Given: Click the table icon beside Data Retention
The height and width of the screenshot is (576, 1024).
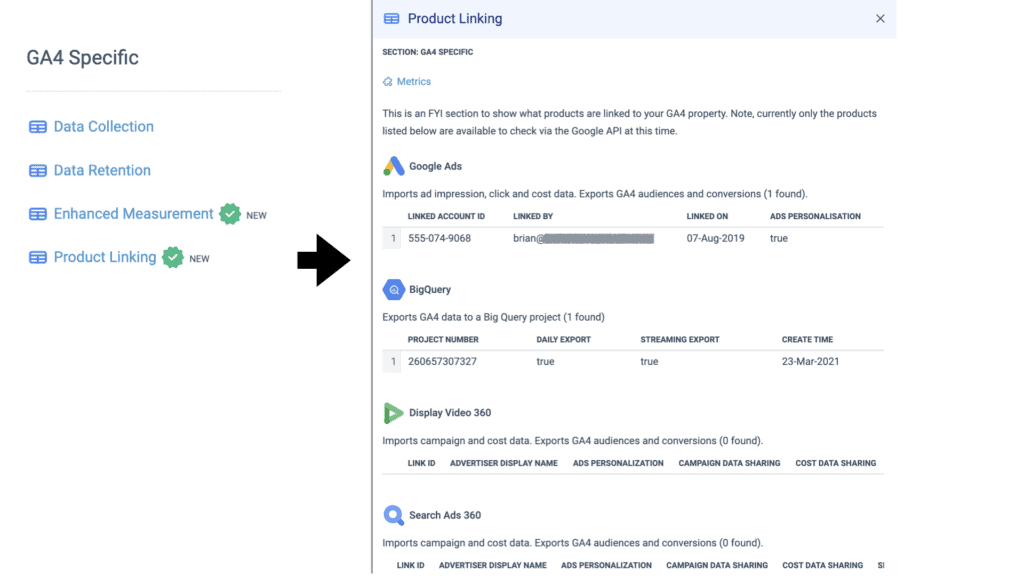Looking at the screenshot, I should (38, 170).
